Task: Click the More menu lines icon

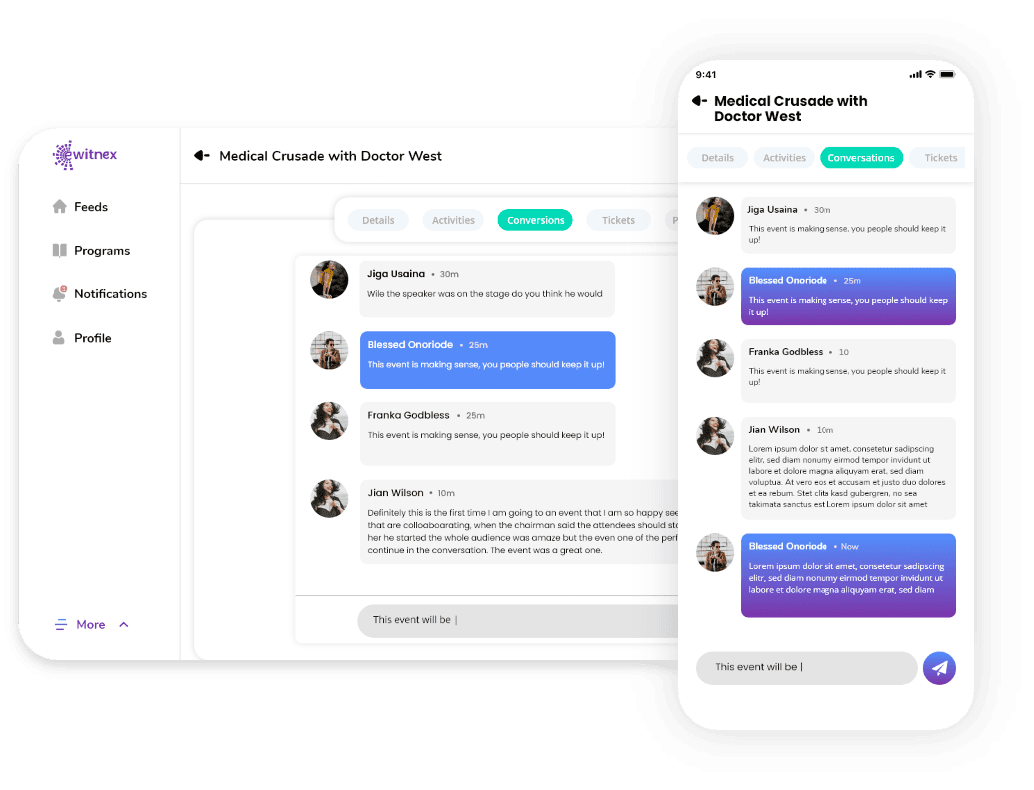Action: [x=61, y=624]
